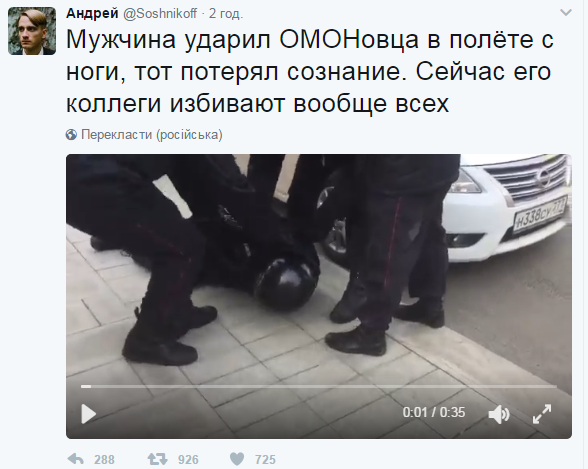Retweet using the retweet arrows icon
Viewport: 588px width, 469px height.
[158, 459]
